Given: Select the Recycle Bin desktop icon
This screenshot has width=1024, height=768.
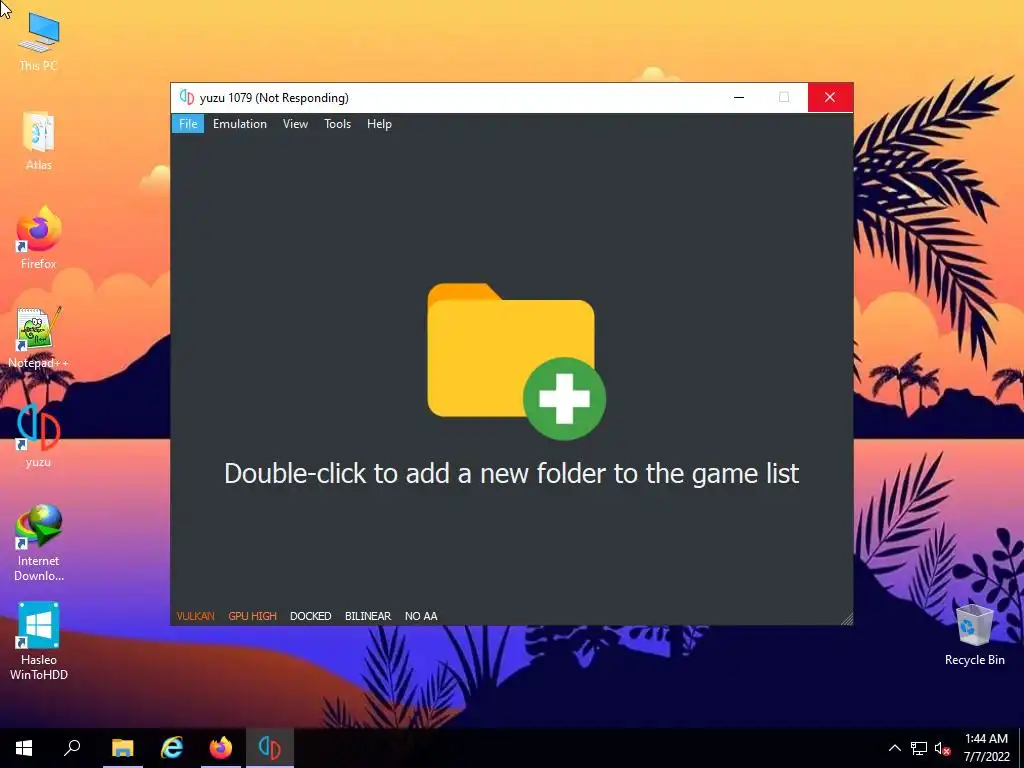Looking at the screenshot, I should coord(974,635).
